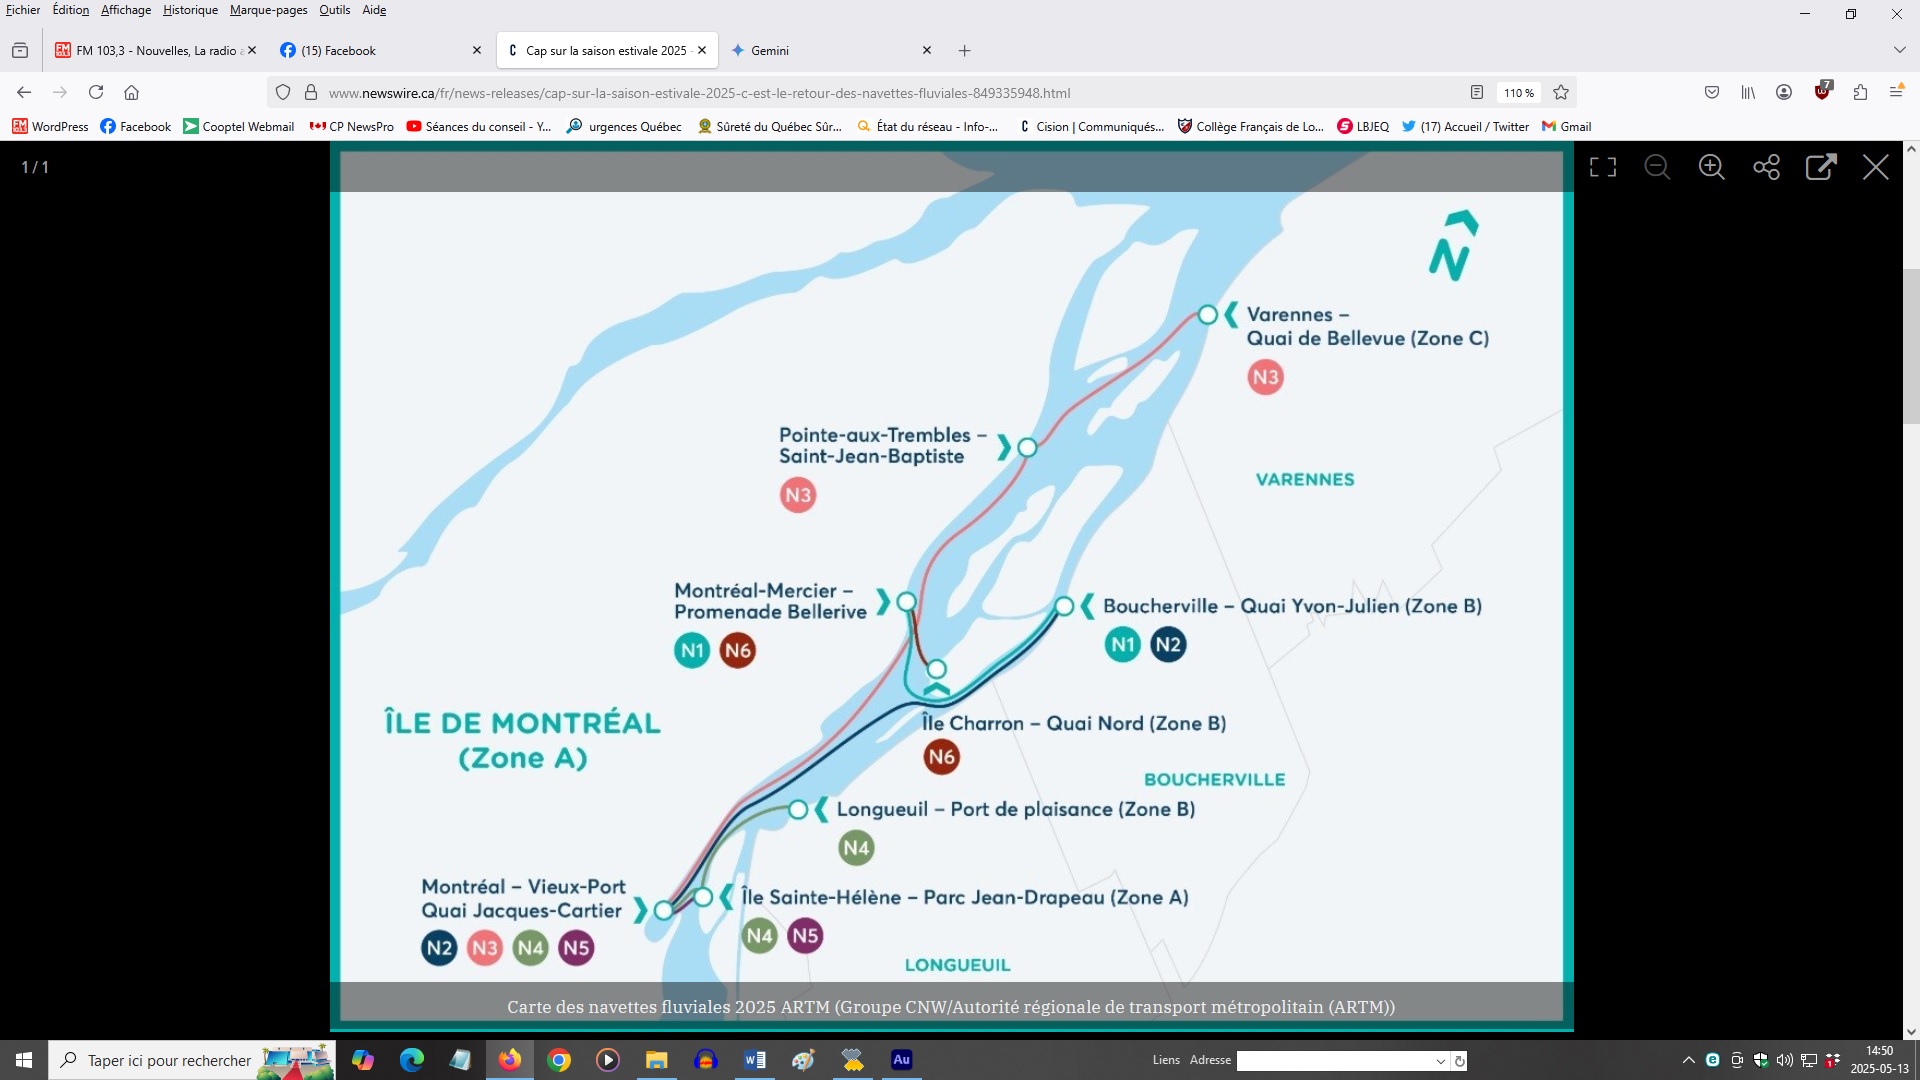The height and width of the screenshot is (1080, 1920).
Task: Open the Firefox extensions puzzle icon
Action: point(1860,93)
